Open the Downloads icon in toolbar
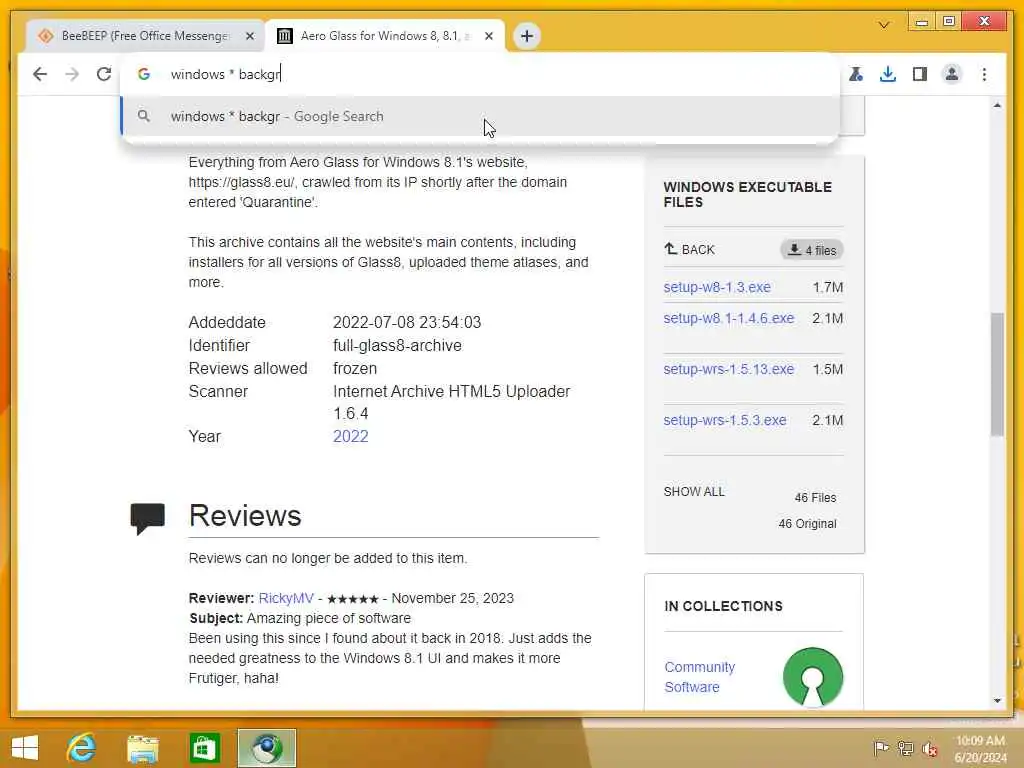The image size is (1024, 768). (888, 74)
